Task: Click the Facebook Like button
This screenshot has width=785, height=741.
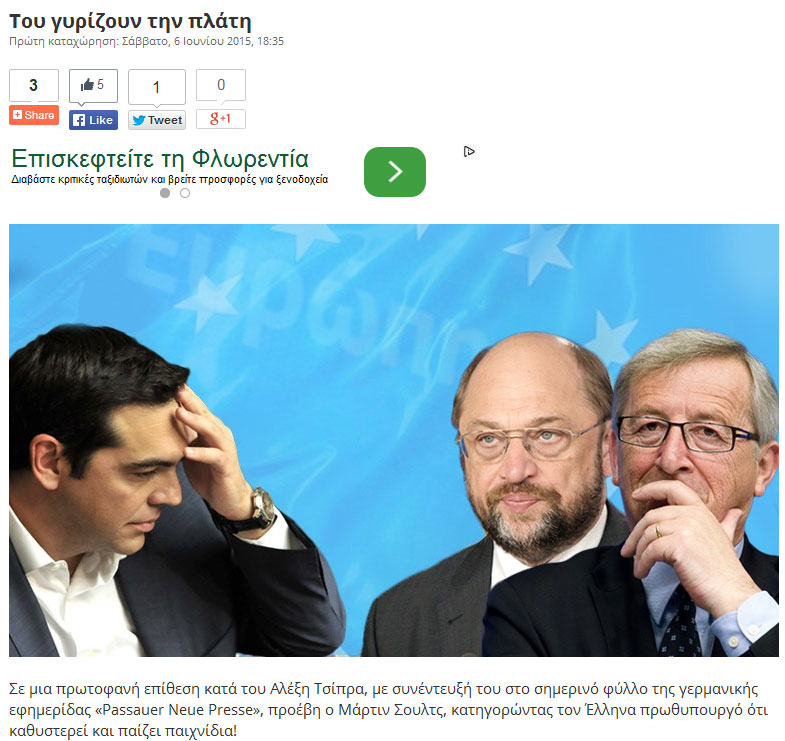Action: (x=94, y=120)
